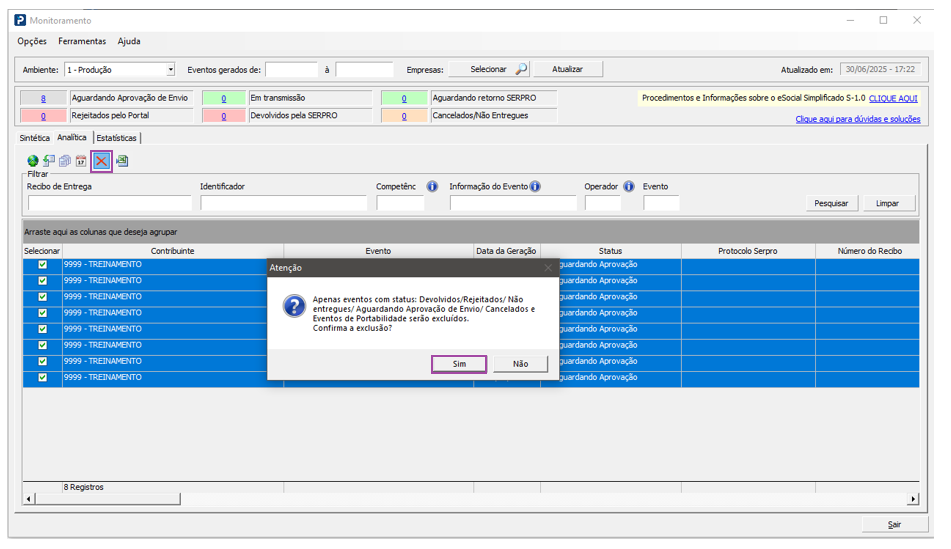
Task: Focus the Competênc filter field
Action: tap(400, 203)
